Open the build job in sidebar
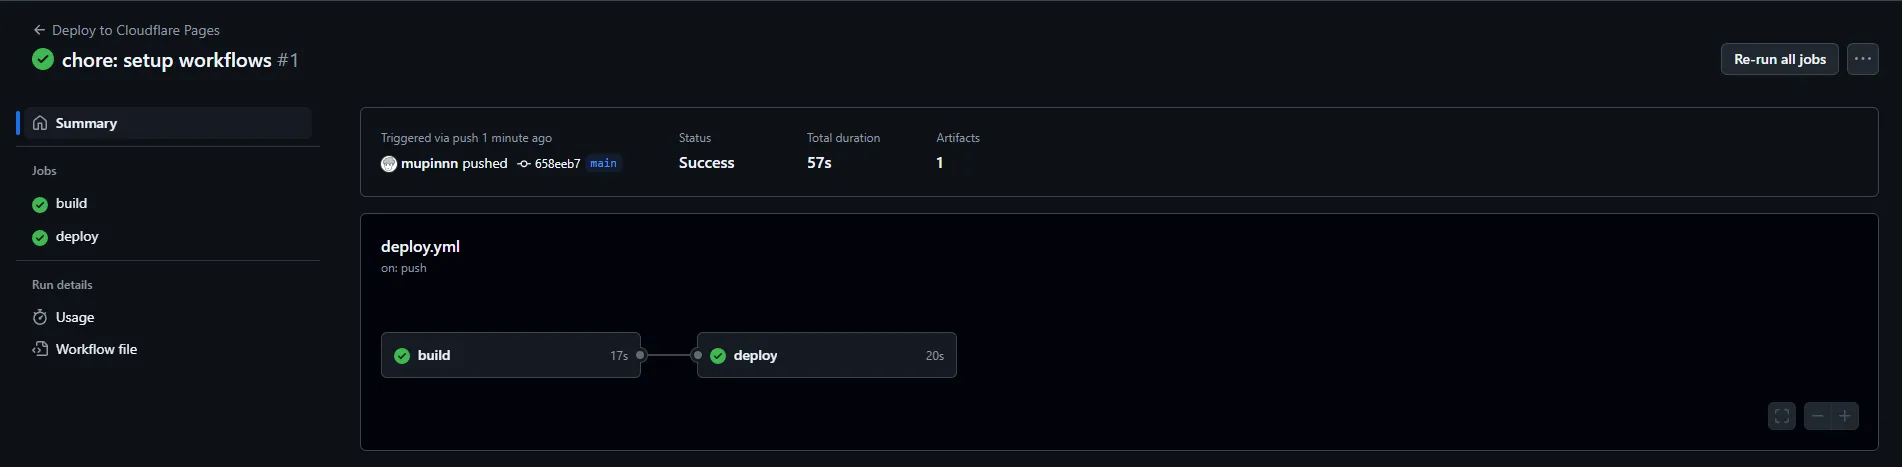 pos(71,204)
